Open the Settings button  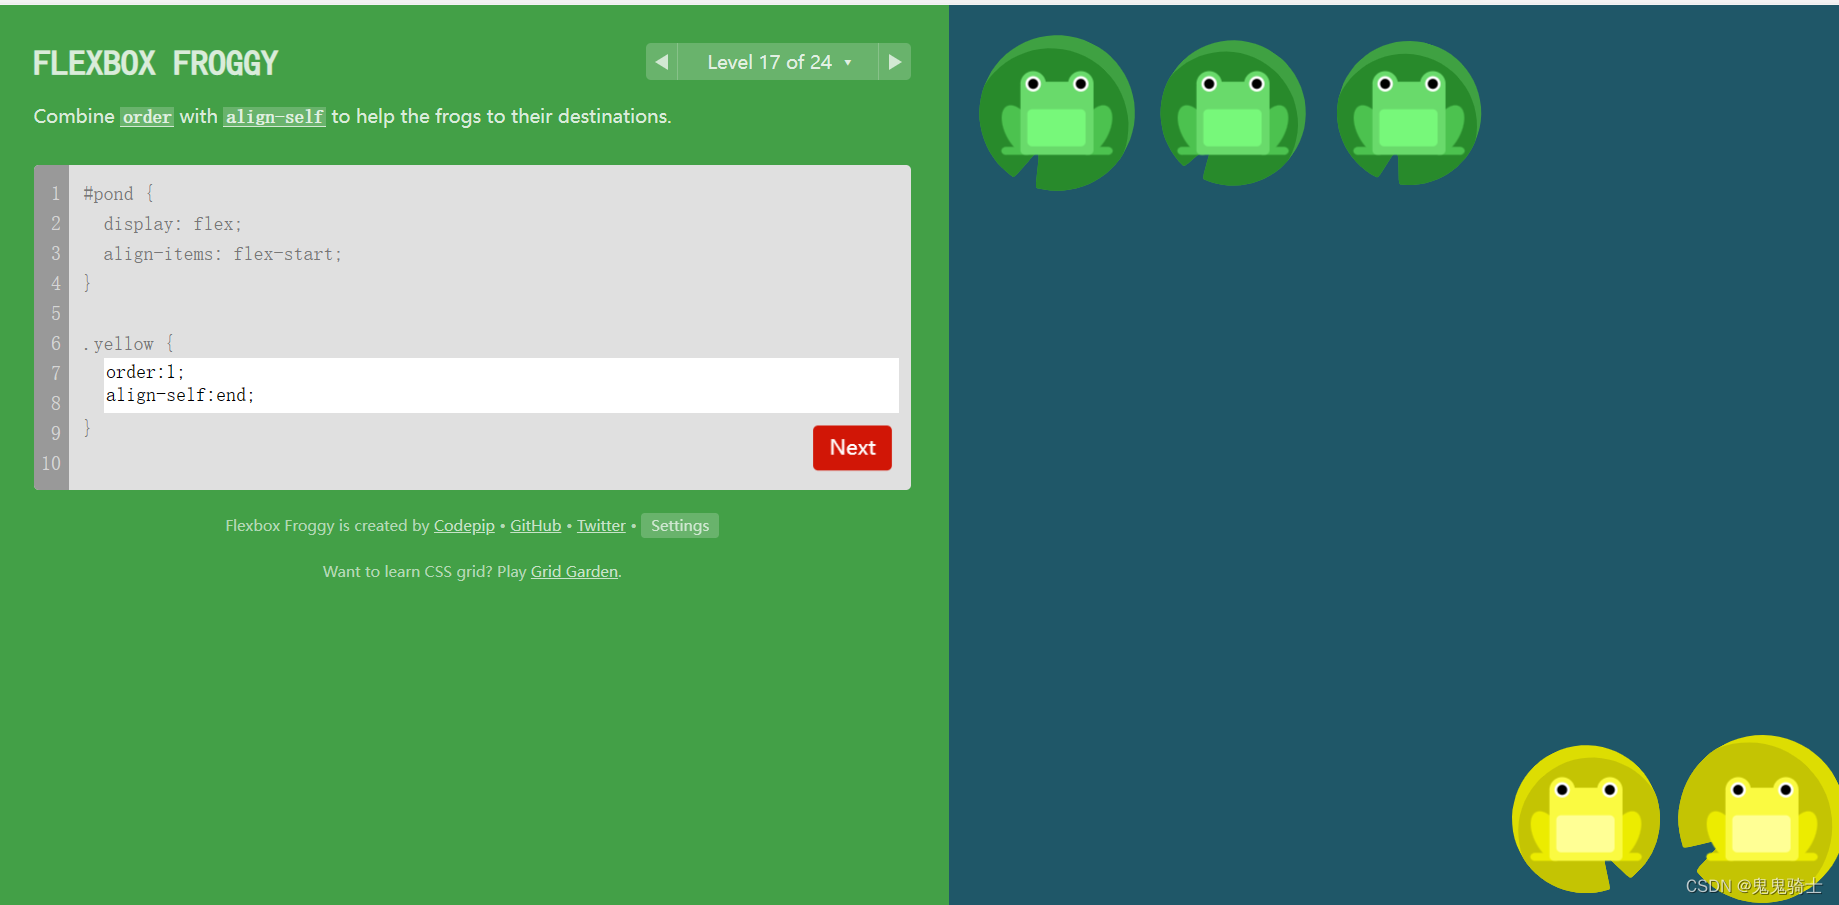click(680, 526)
